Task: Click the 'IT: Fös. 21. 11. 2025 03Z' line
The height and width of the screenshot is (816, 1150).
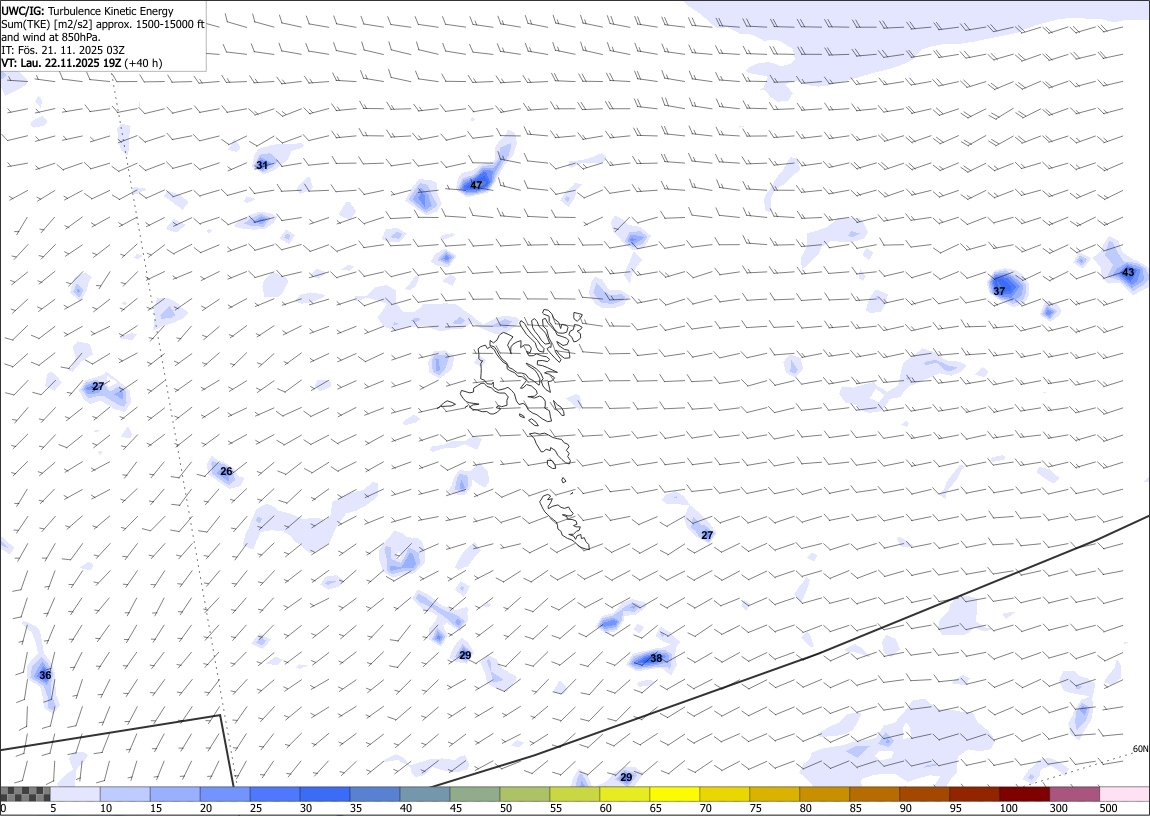Action: point(63,50)
